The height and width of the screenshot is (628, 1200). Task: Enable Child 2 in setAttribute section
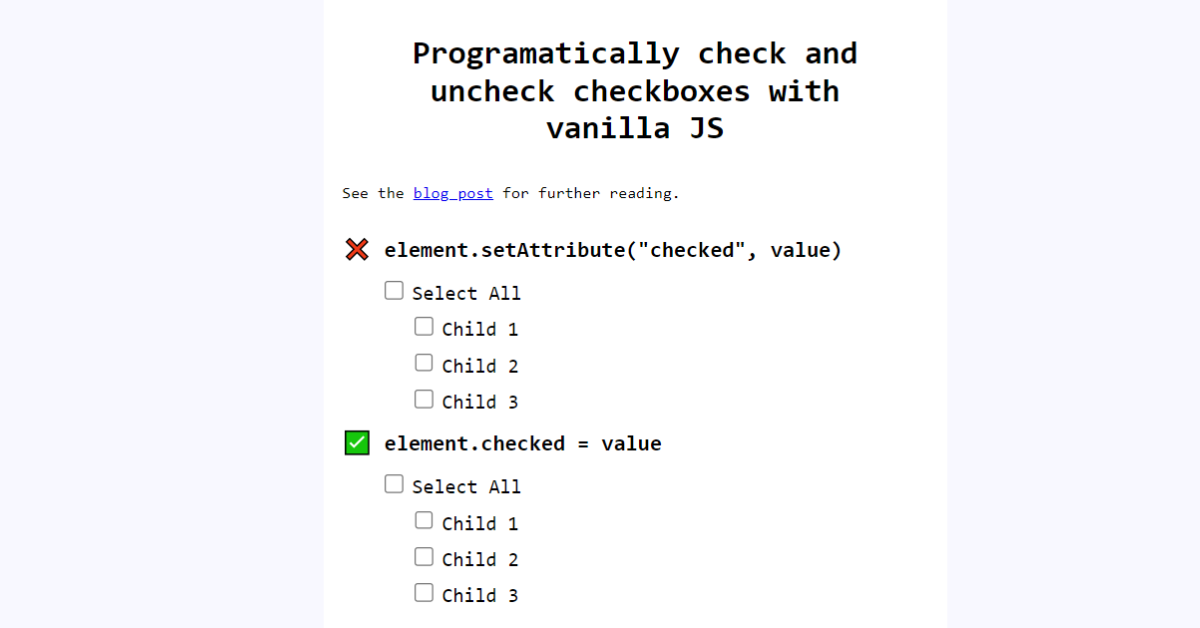[x=424, y=363]
